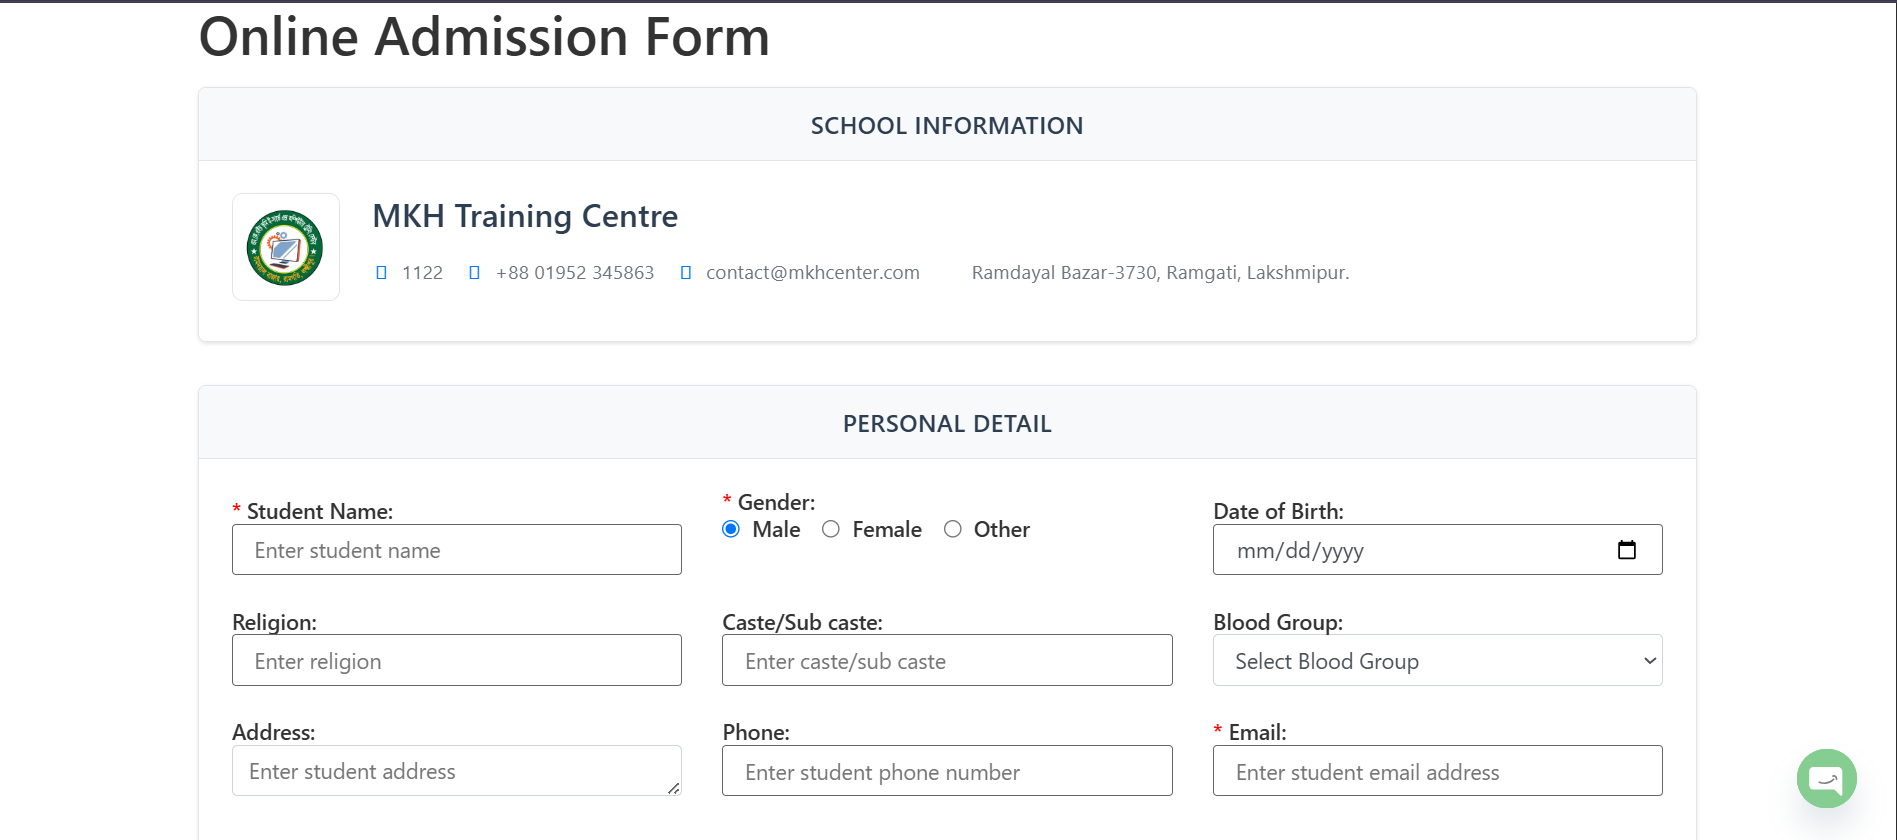
Task: Click the Caste/Sub caste input field
Action: point(947,660)
